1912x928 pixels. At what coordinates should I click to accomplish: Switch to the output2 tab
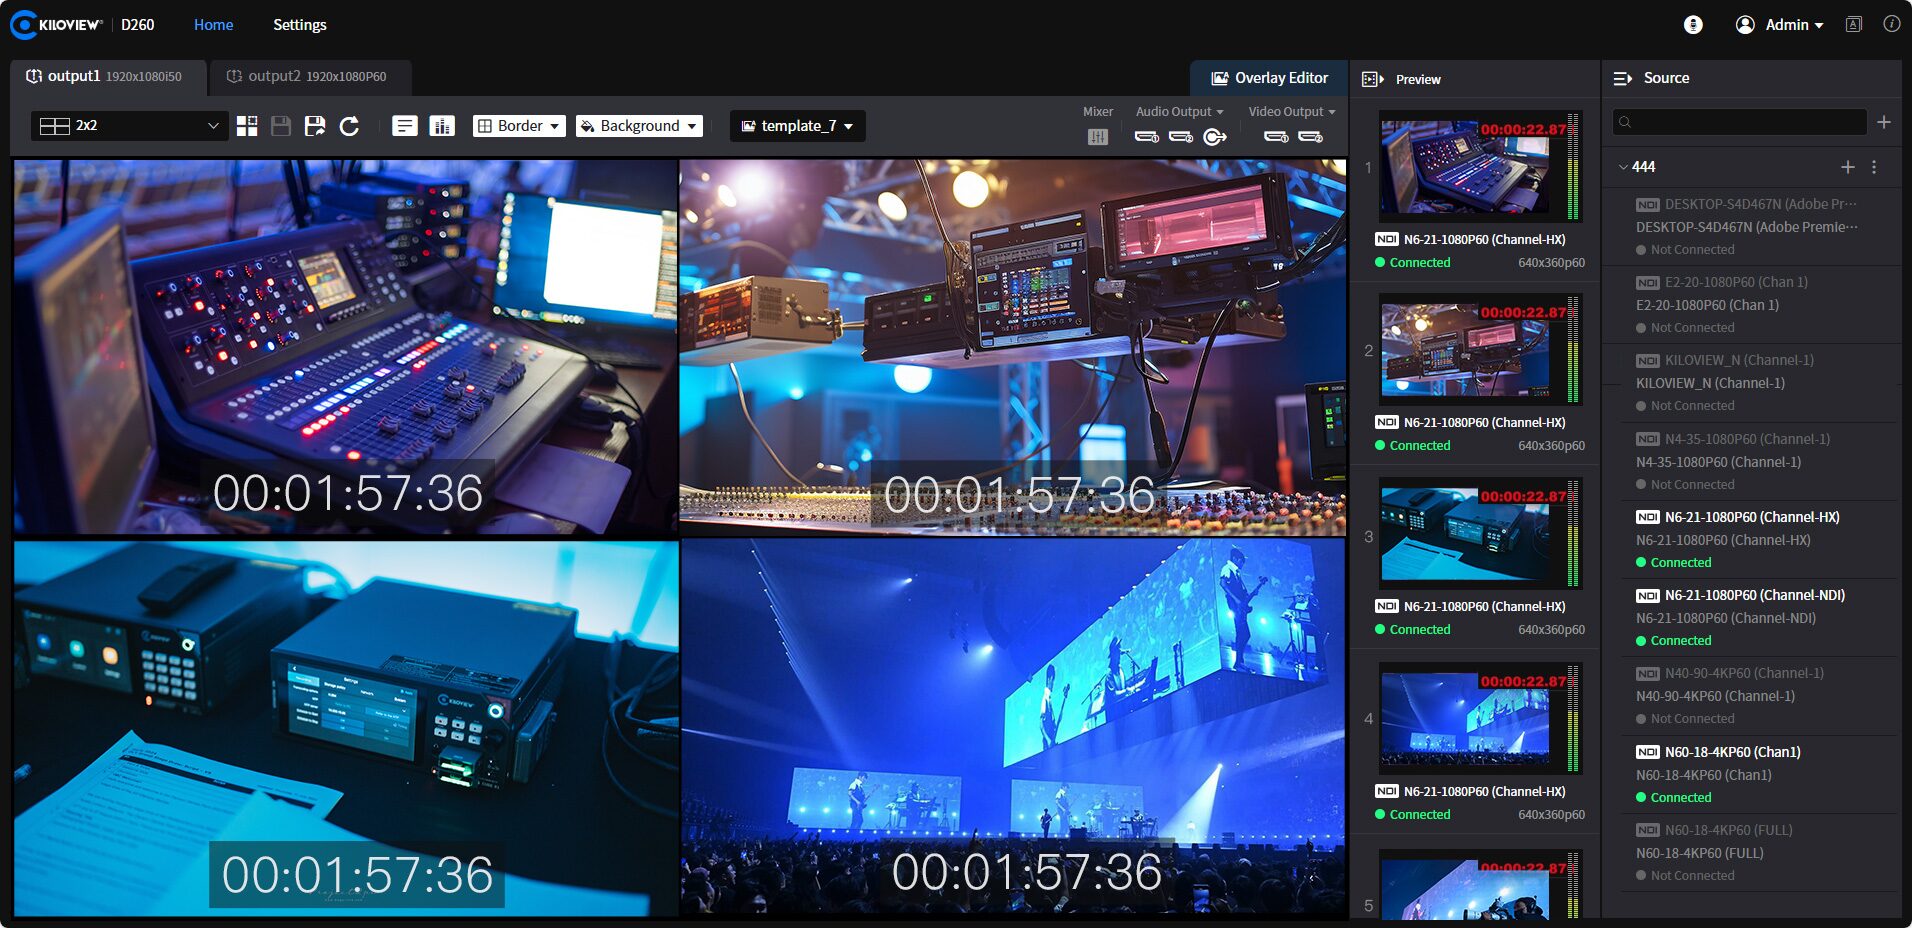(308, 77)
